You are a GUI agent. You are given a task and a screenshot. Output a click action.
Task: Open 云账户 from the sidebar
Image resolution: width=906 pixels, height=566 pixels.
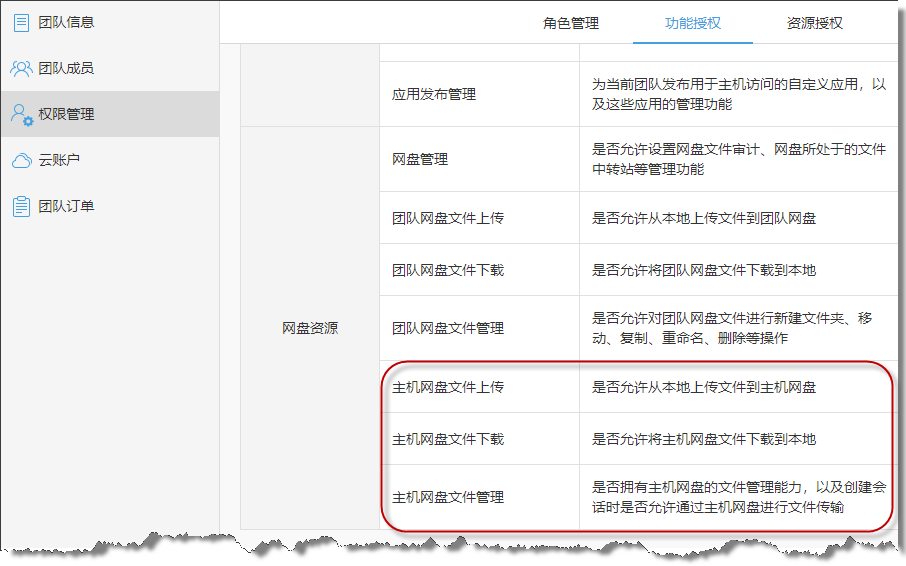click(x=59, y=160)
